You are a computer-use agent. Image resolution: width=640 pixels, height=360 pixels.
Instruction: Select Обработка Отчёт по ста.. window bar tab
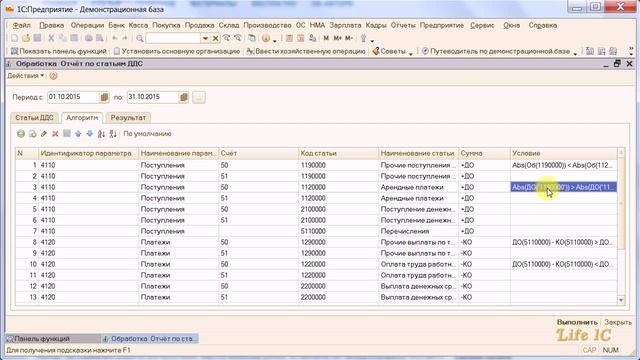coord(150,339)
